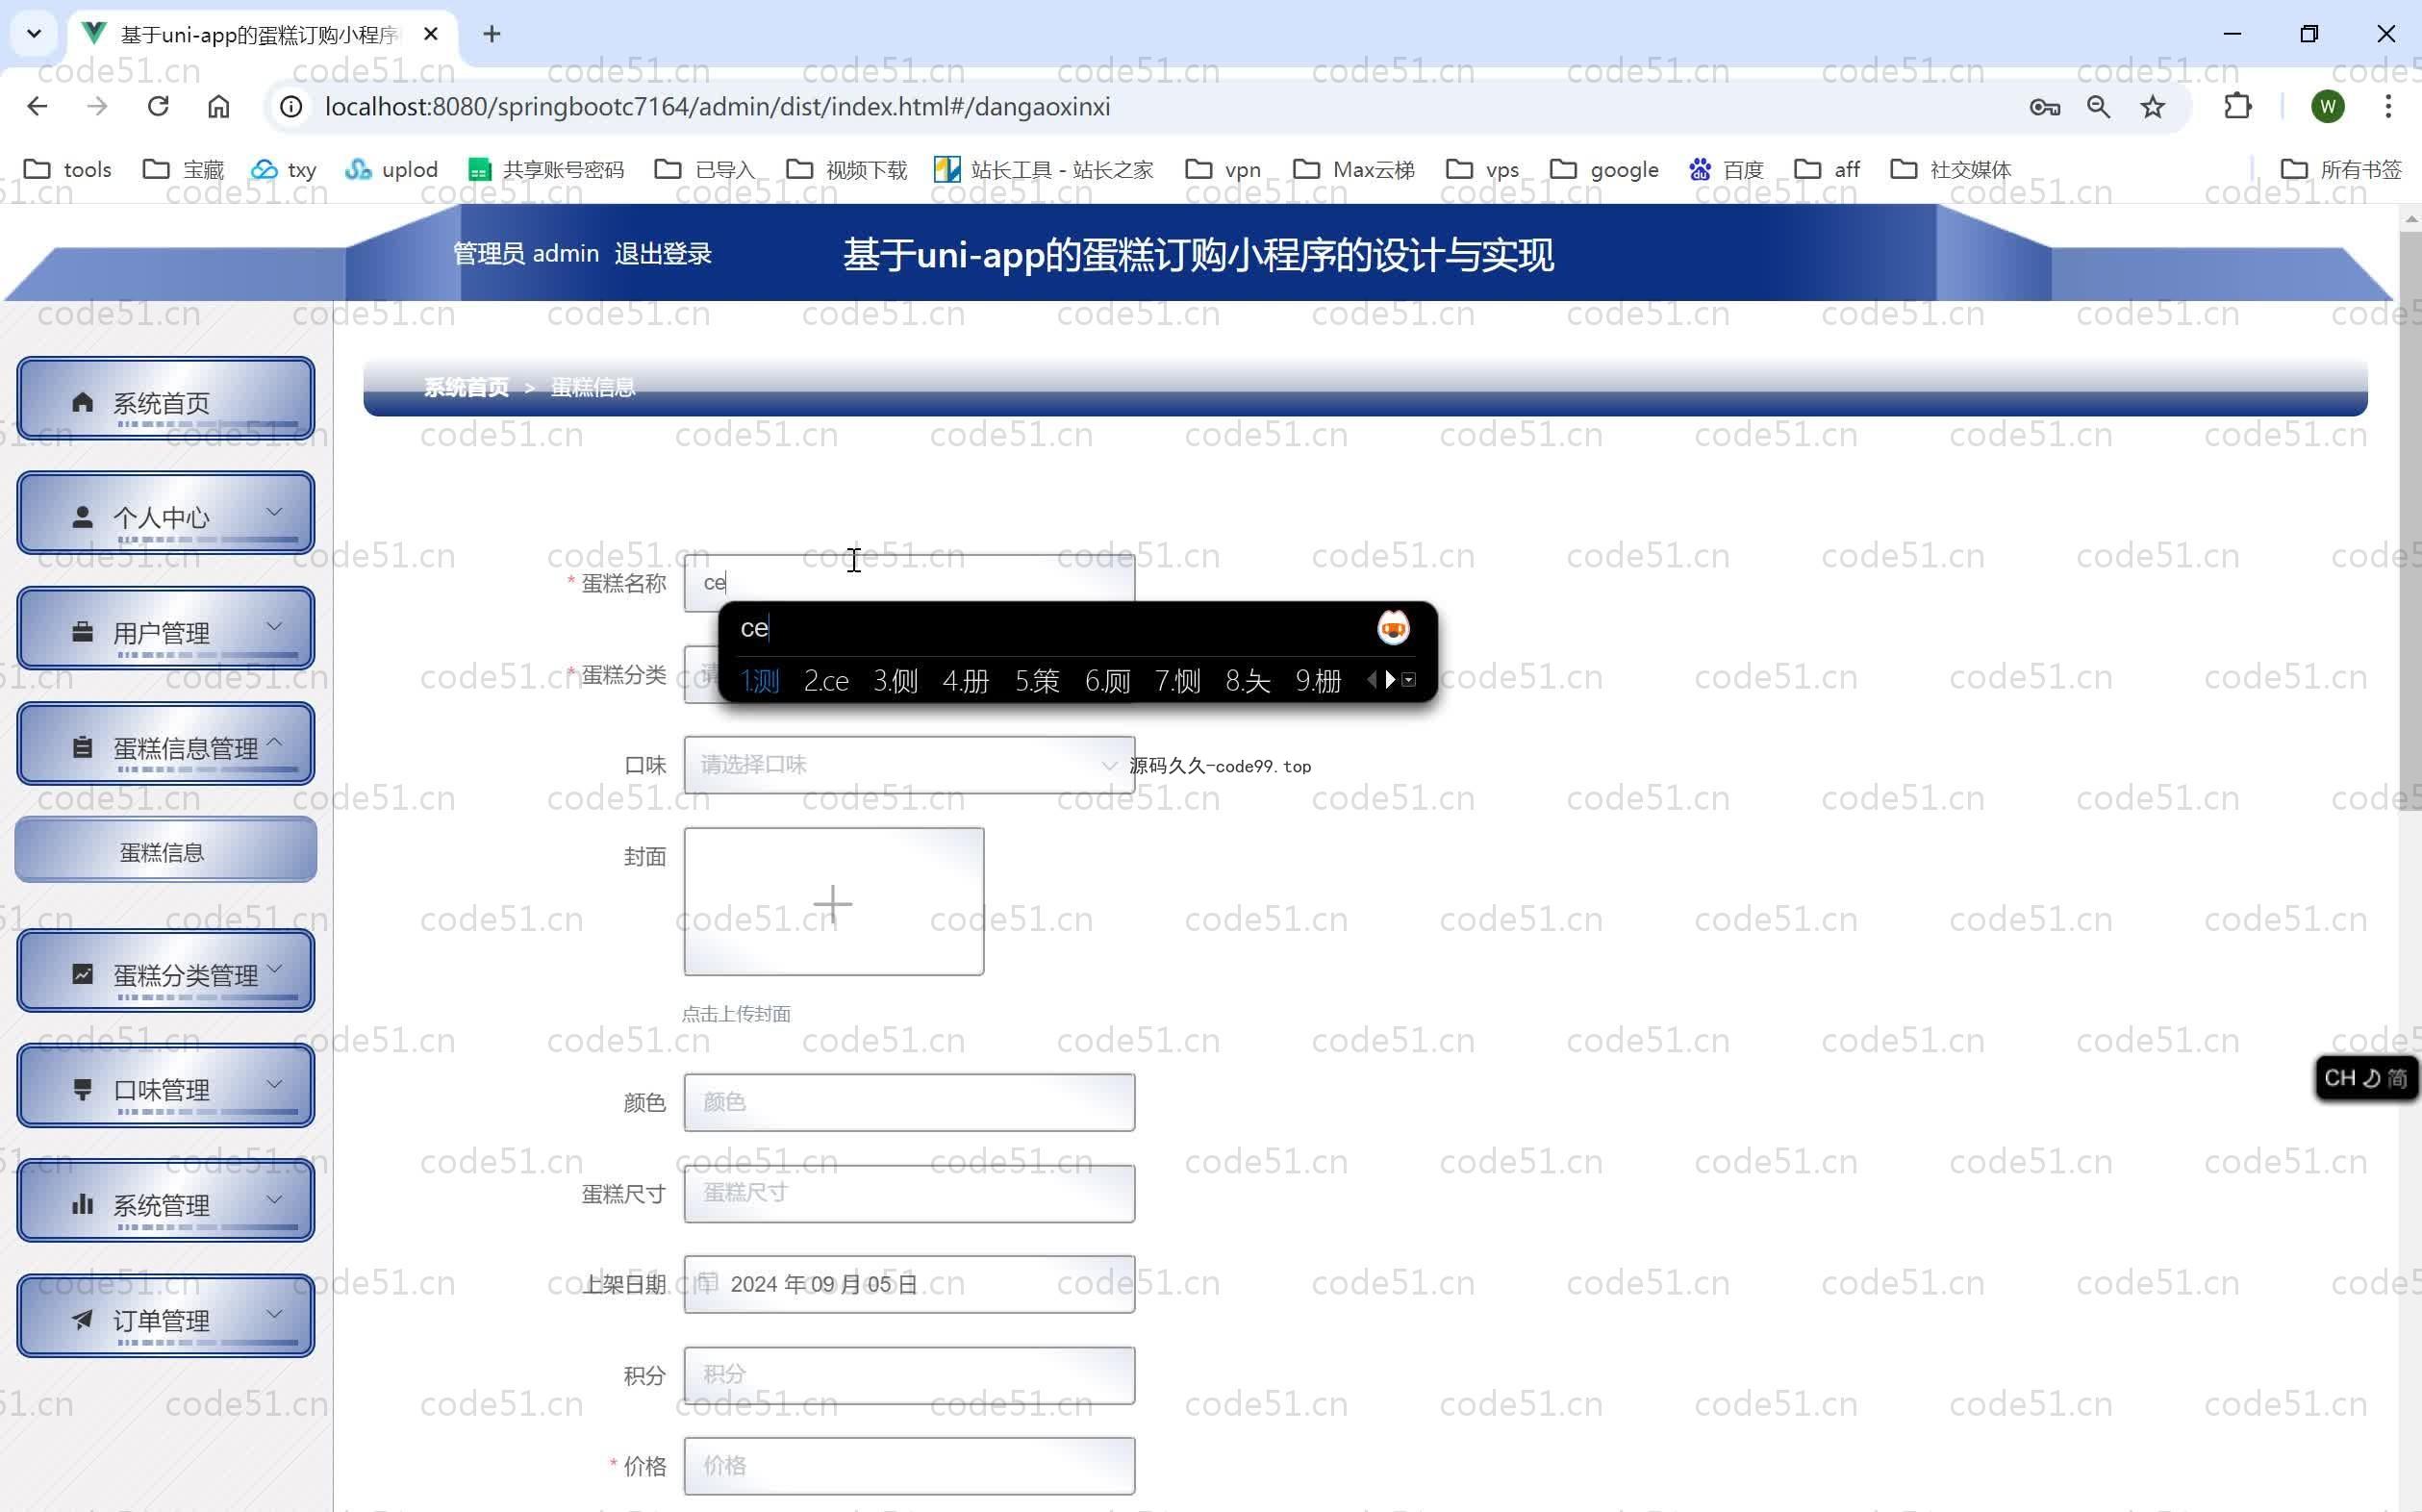Click the zoom magnifier icon in address bar
Screen dimensions: 2422x1512
[2098, 106]
